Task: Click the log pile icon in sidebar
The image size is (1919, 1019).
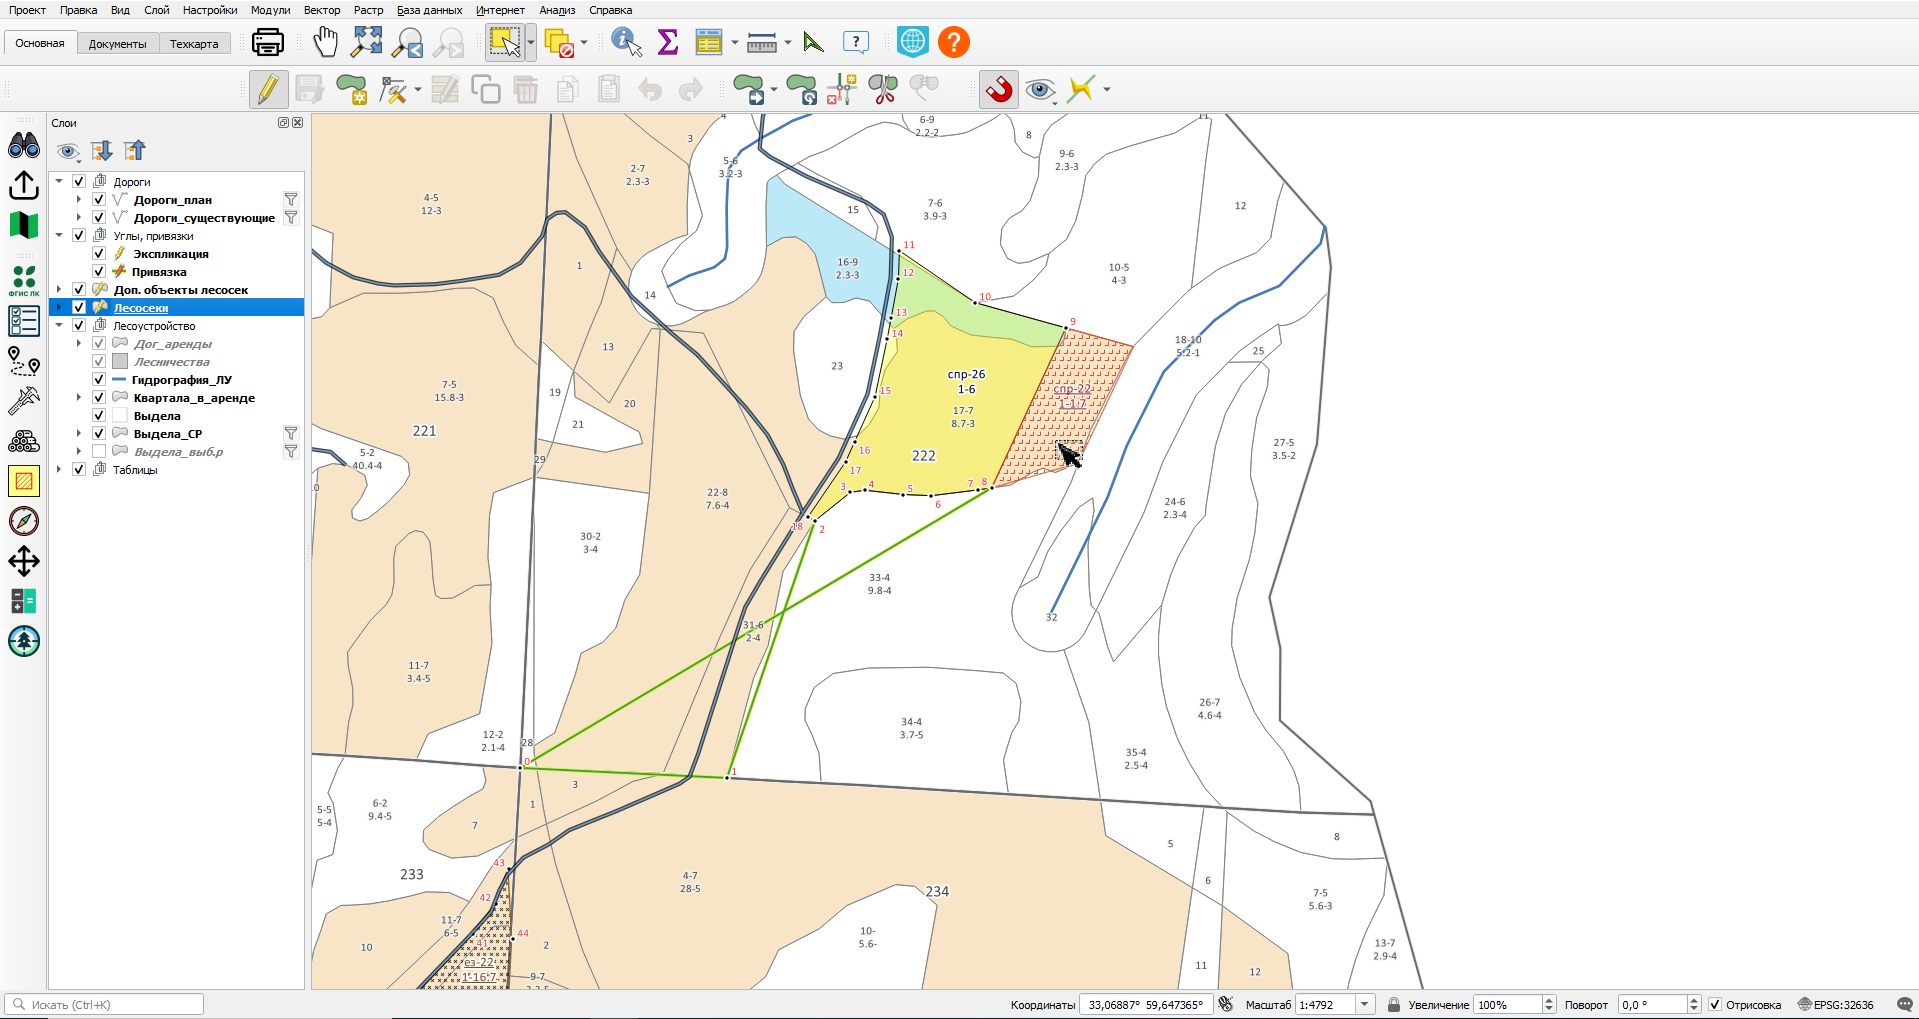Action: [24, 441]
